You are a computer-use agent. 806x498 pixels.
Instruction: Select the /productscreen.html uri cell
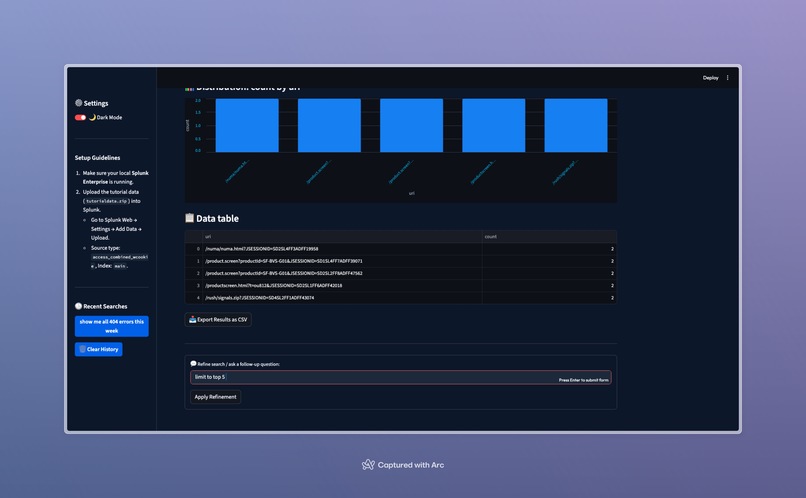point(342,285)
